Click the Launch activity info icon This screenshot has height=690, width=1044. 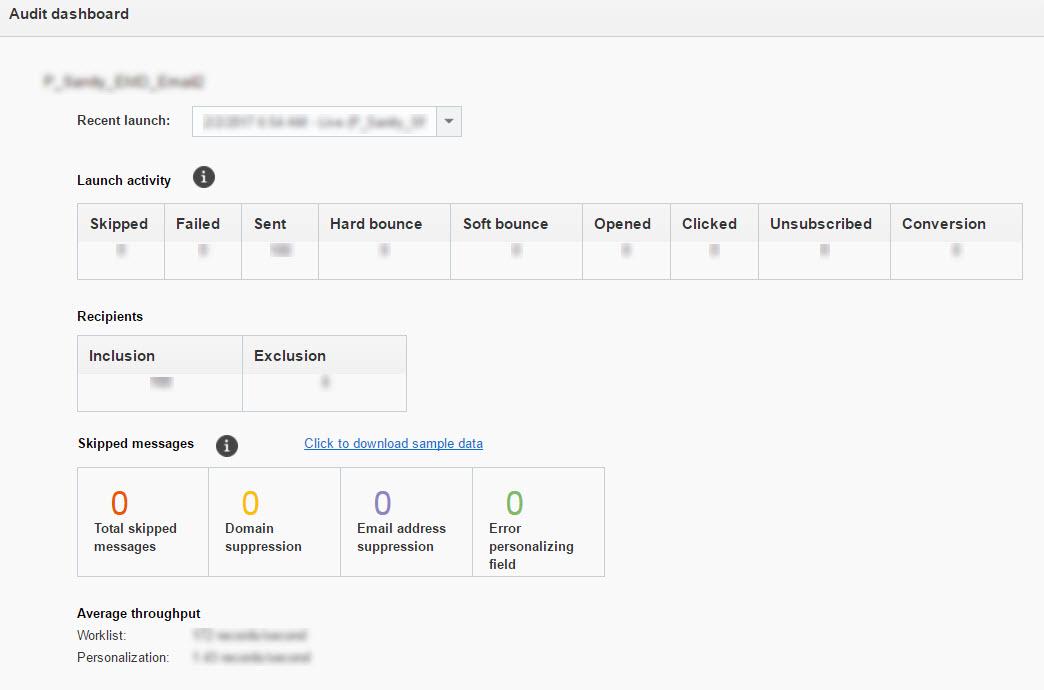pyautogui.click(x=204, y=178)
